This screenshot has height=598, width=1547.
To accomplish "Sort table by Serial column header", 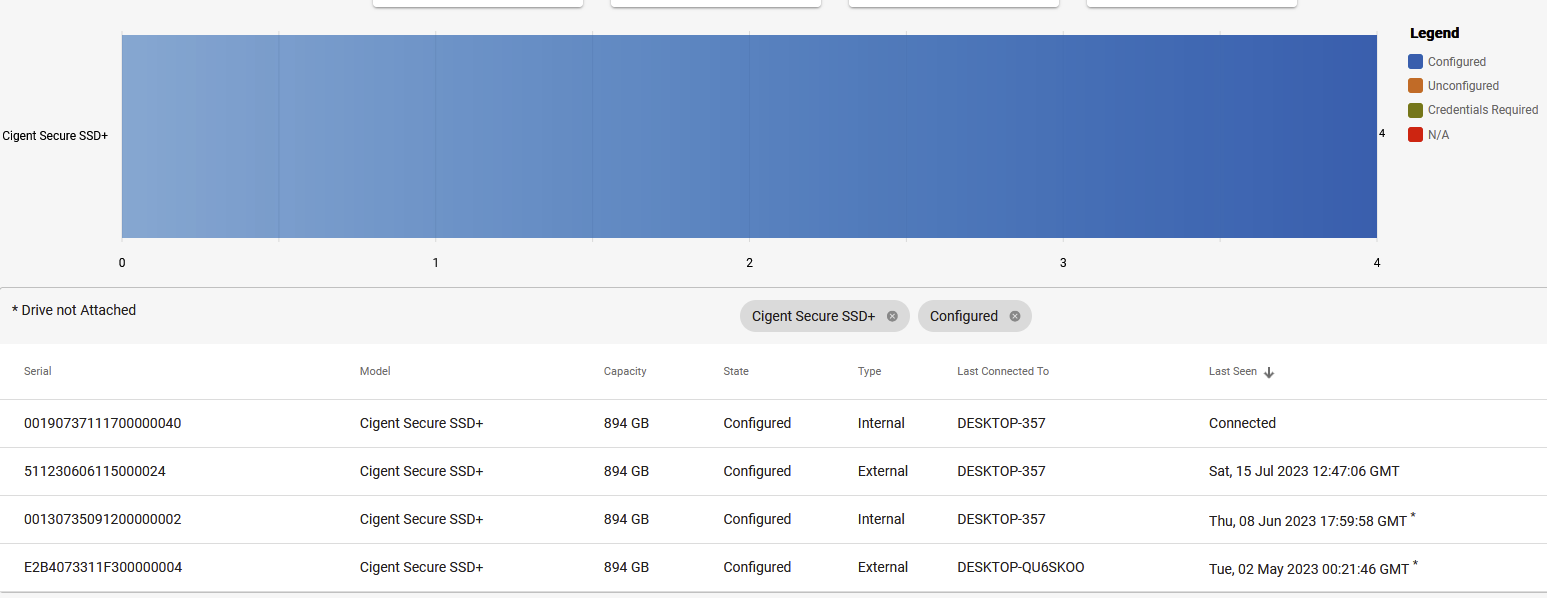I will (38, 371).
